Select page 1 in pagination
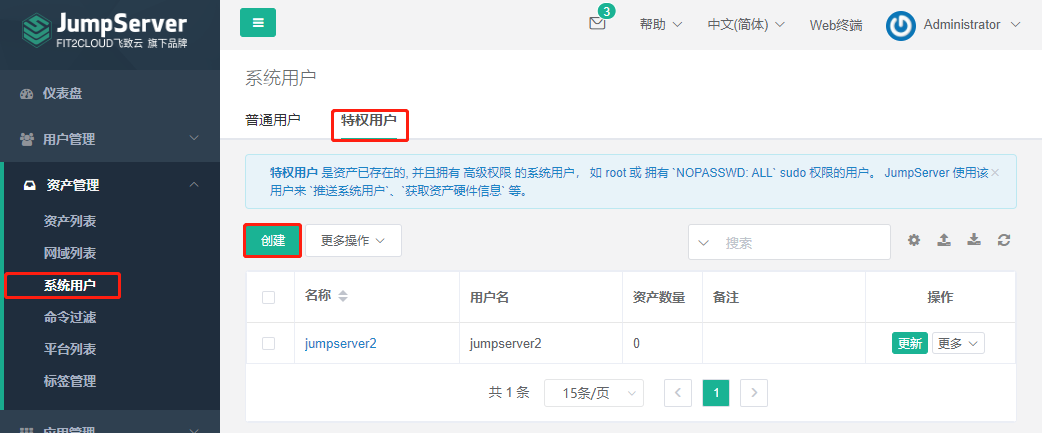This screenshot has width=1042, height=433. [716, 392]
